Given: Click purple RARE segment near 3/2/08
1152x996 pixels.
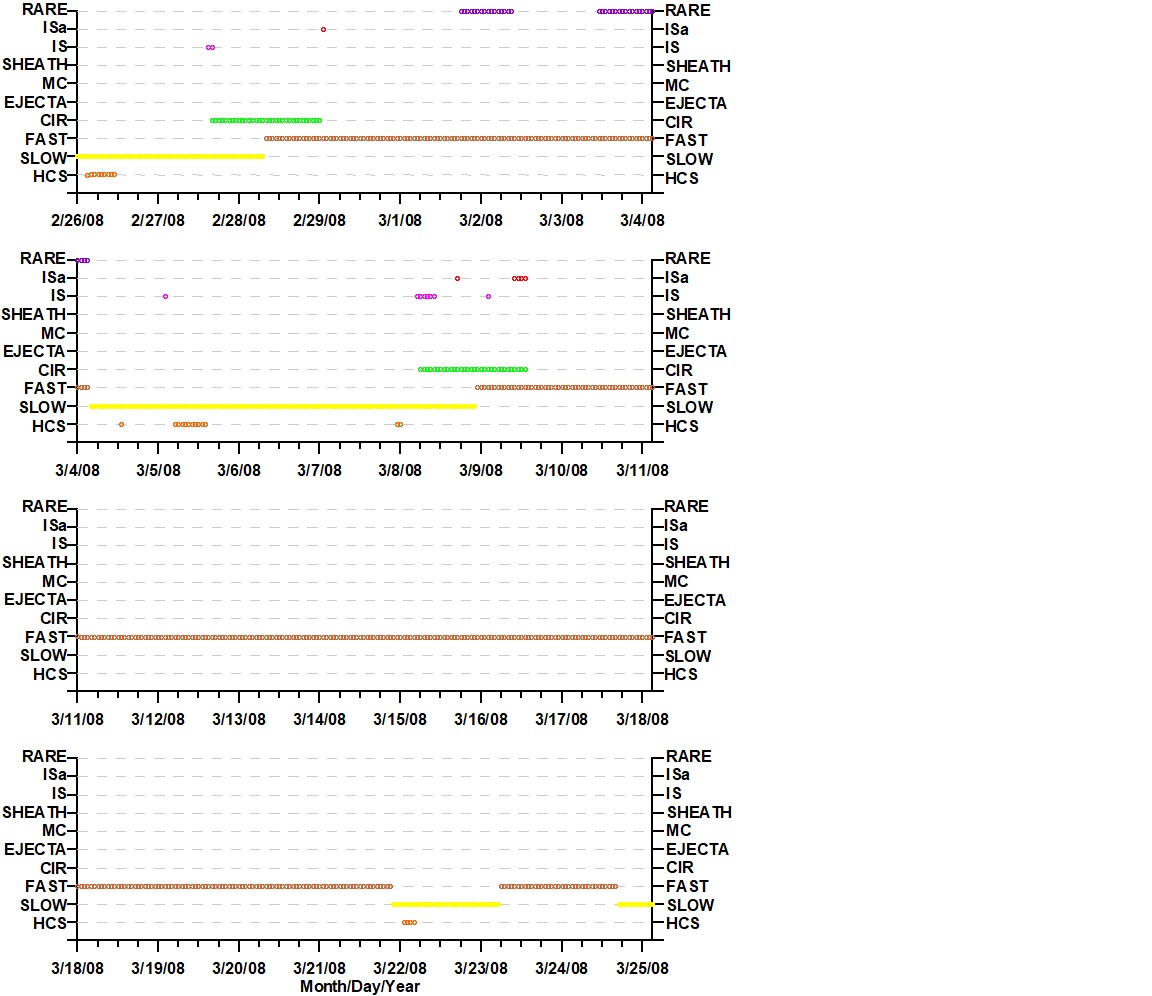Looking at the screenshot, I should tap(486, 12).
